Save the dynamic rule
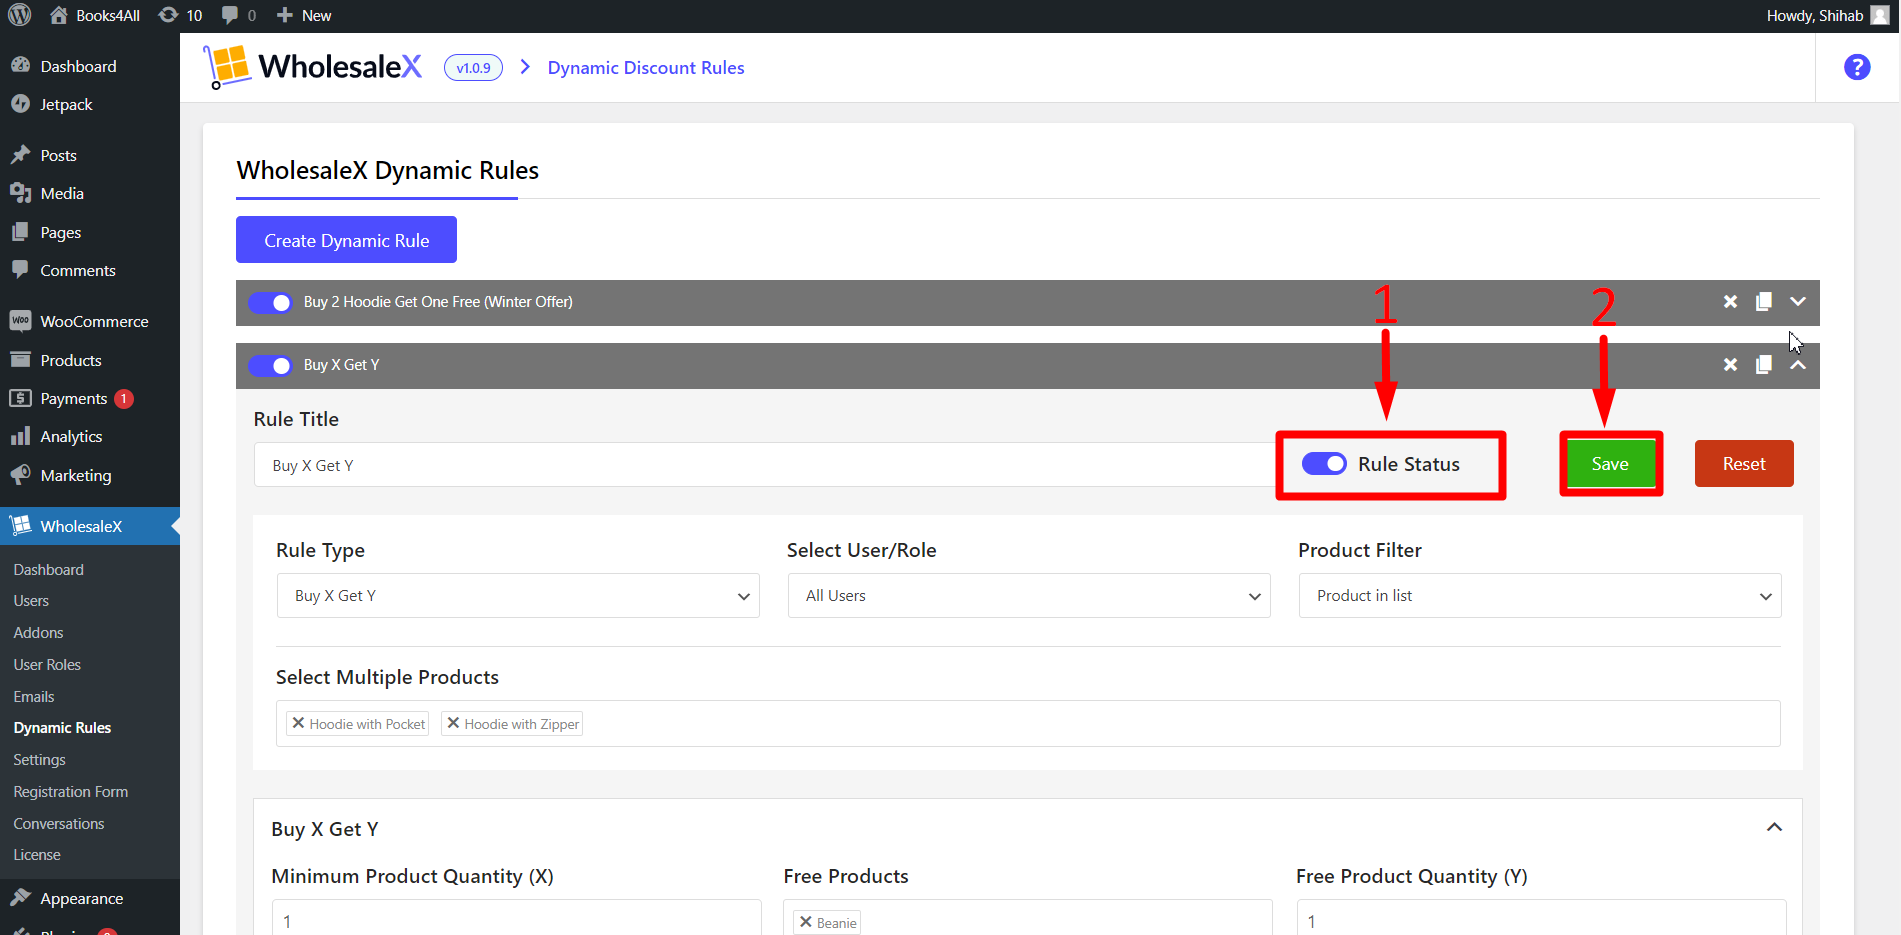This screenshot has height=935, width=1901. click(1610, 464)
